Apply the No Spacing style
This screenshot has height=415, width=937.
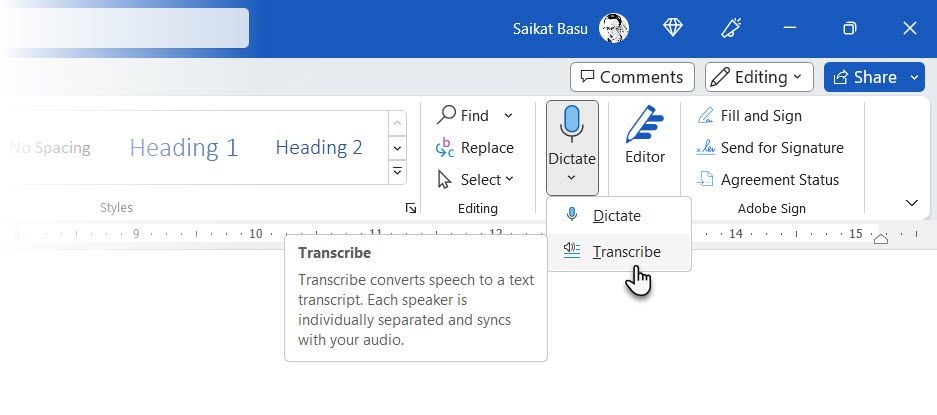pos(50,148)
